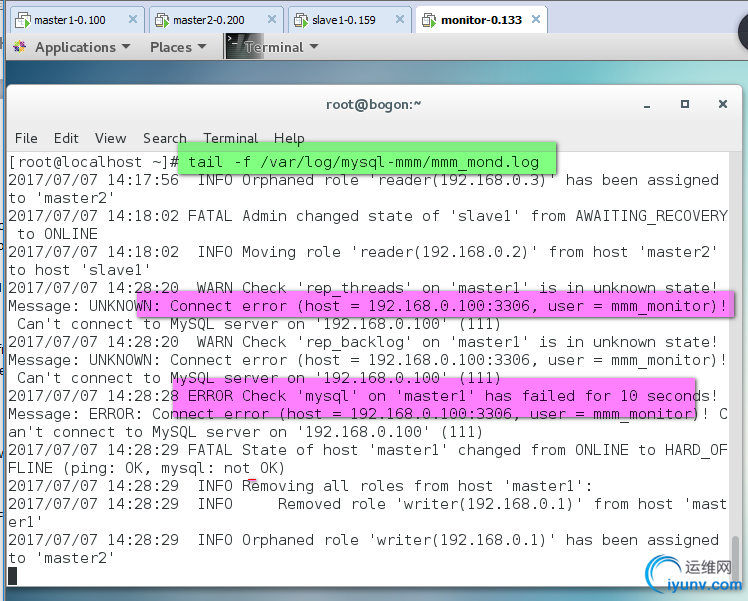Switch to the master2-0.200 VM tab
Screen dimensions: 748x601
tap(216, 20)
